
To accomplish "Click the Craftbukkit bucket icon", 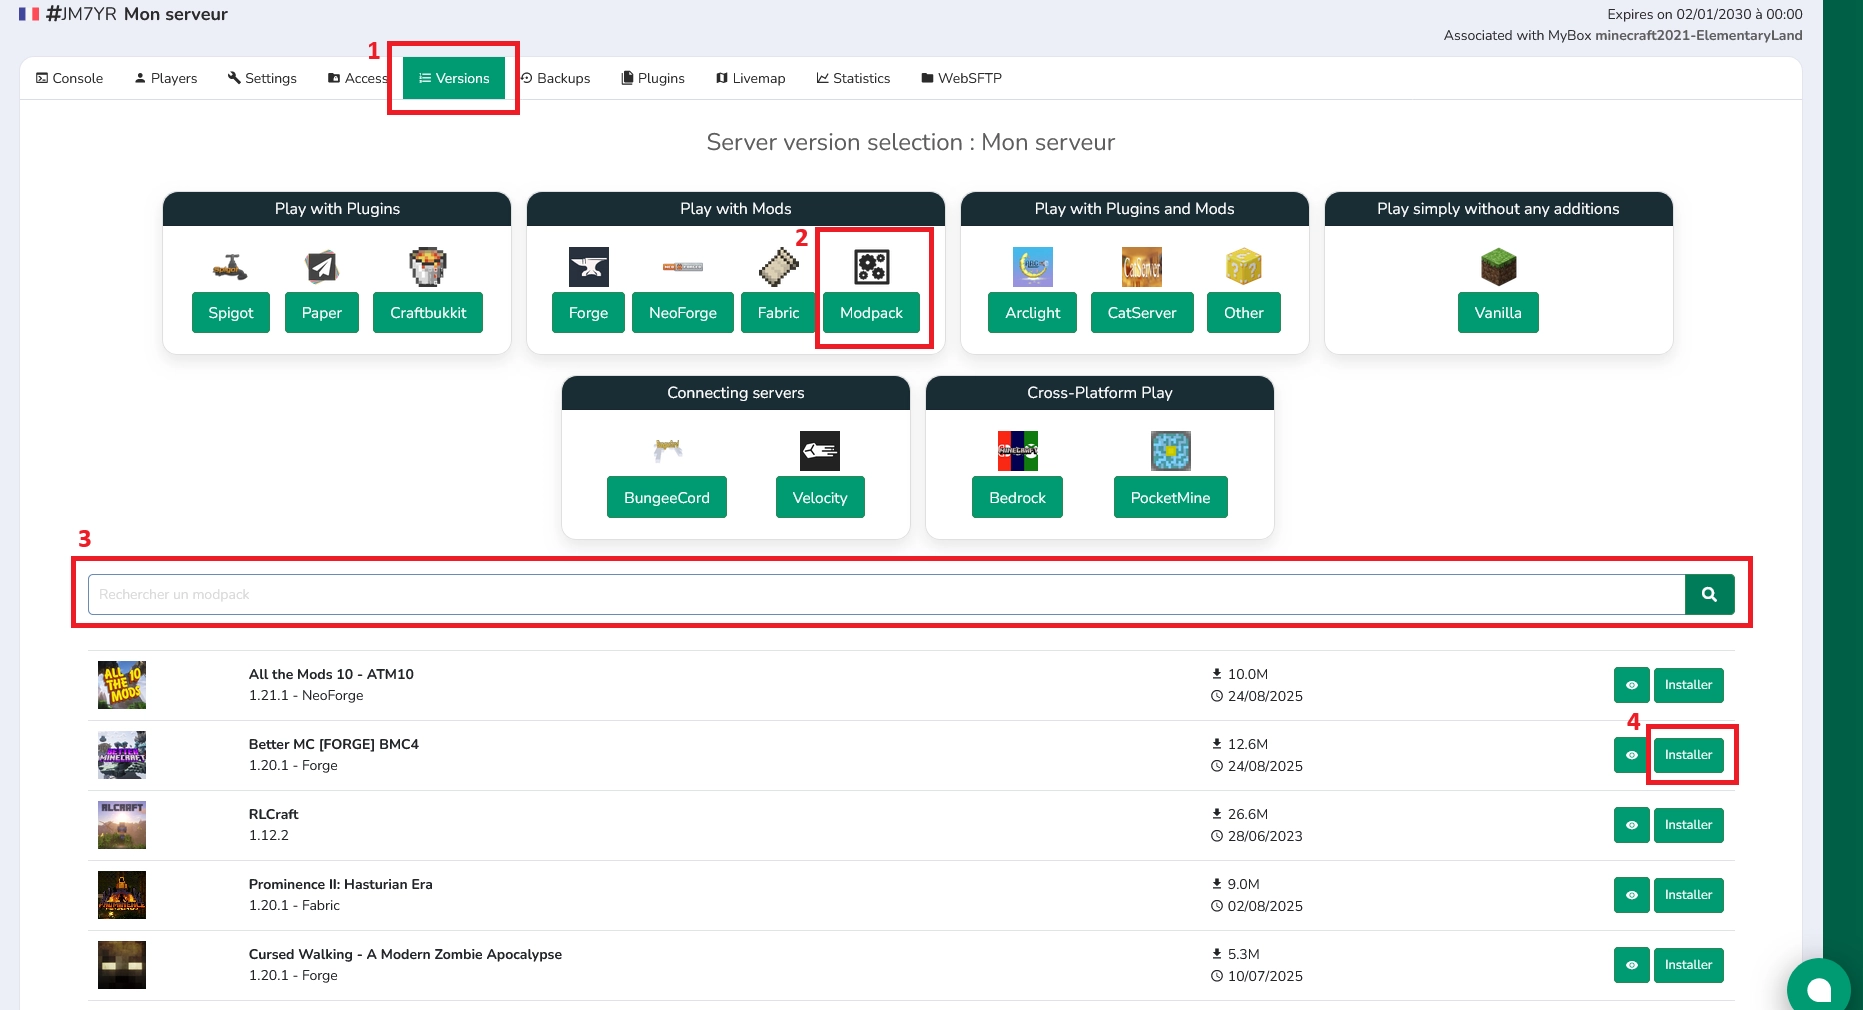I will [428, 267].
